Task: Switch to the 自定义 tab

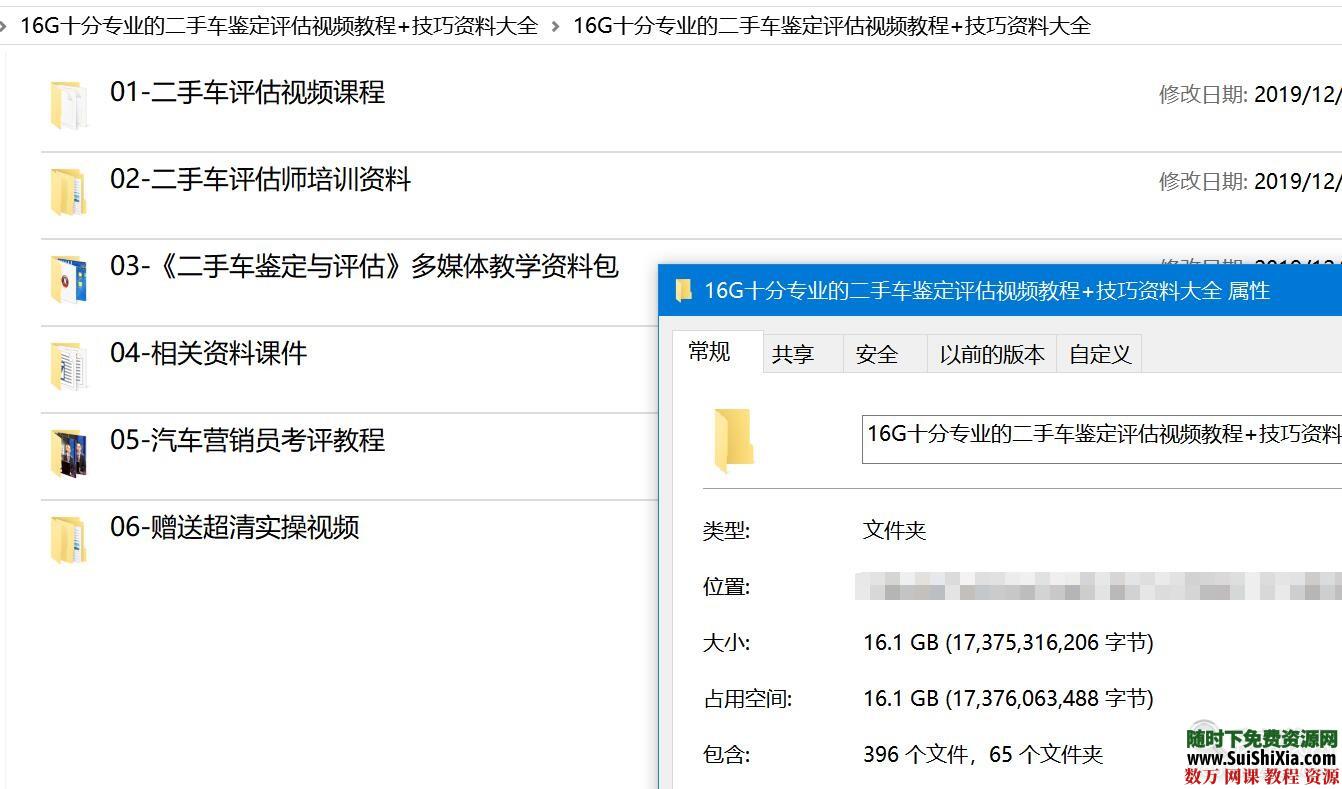Action: (x=1098, y=353)
